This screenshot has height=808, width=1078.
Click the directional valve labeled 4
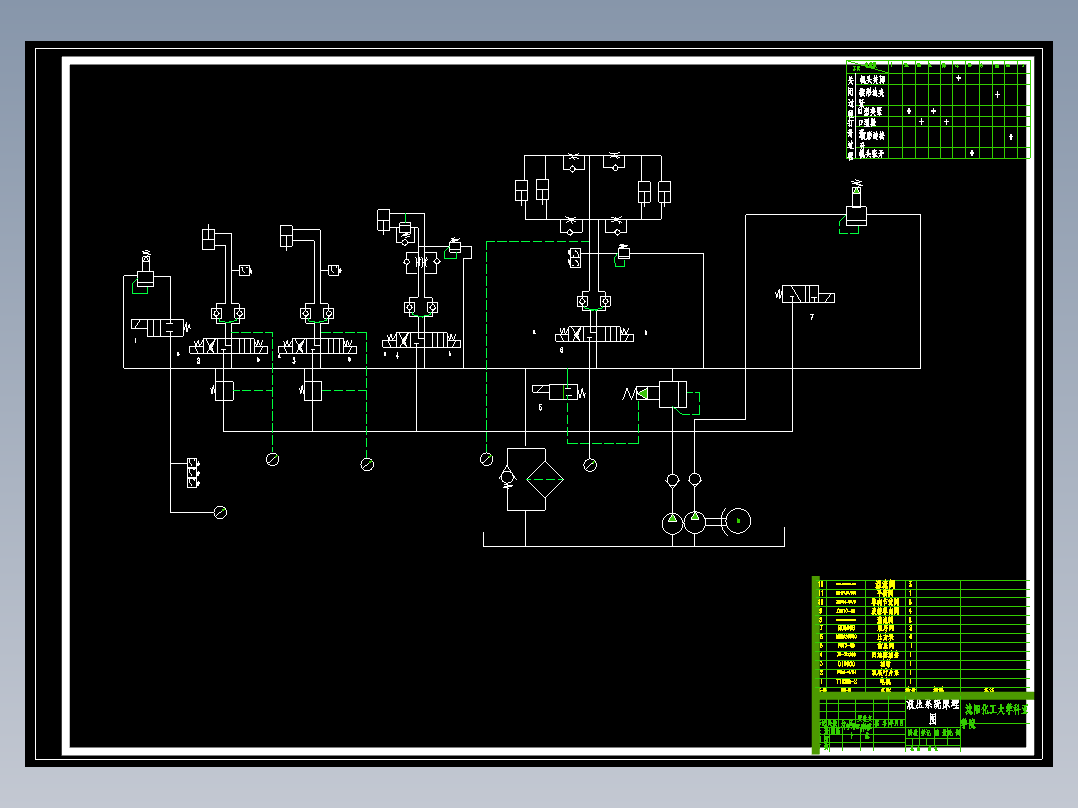pyautogui.click(x=421, y=340)
